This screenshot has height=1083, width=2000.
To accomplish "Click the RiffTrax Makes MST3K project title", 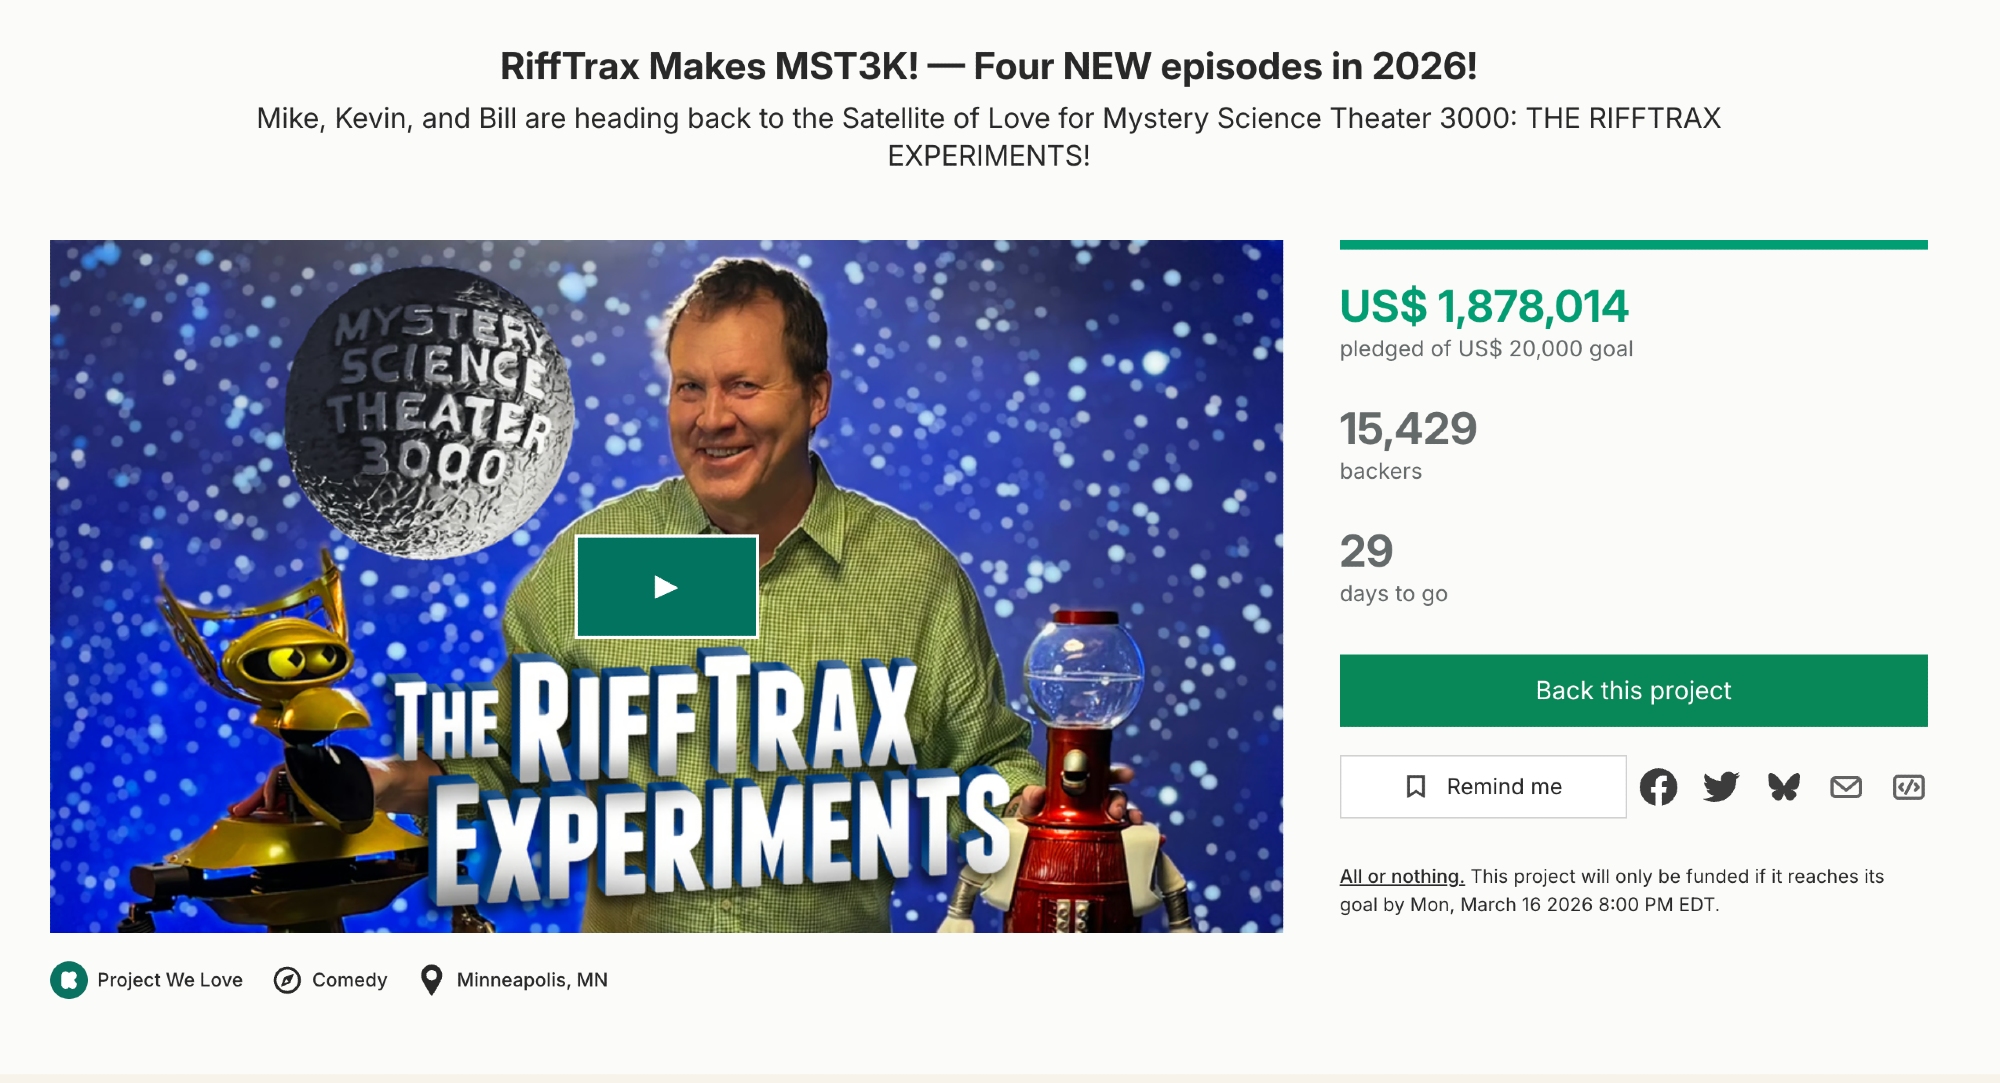I will tap(988, 67).
